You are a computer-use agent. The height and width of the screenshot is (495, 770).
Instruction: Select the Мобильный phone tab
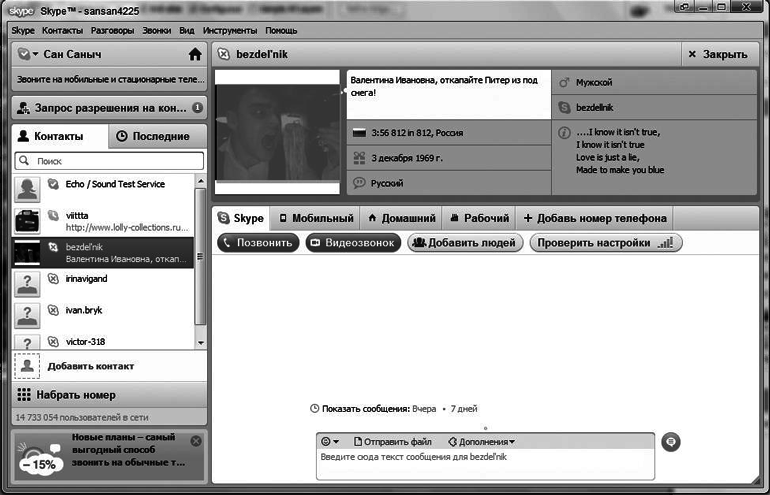click(x=316, y=218)
